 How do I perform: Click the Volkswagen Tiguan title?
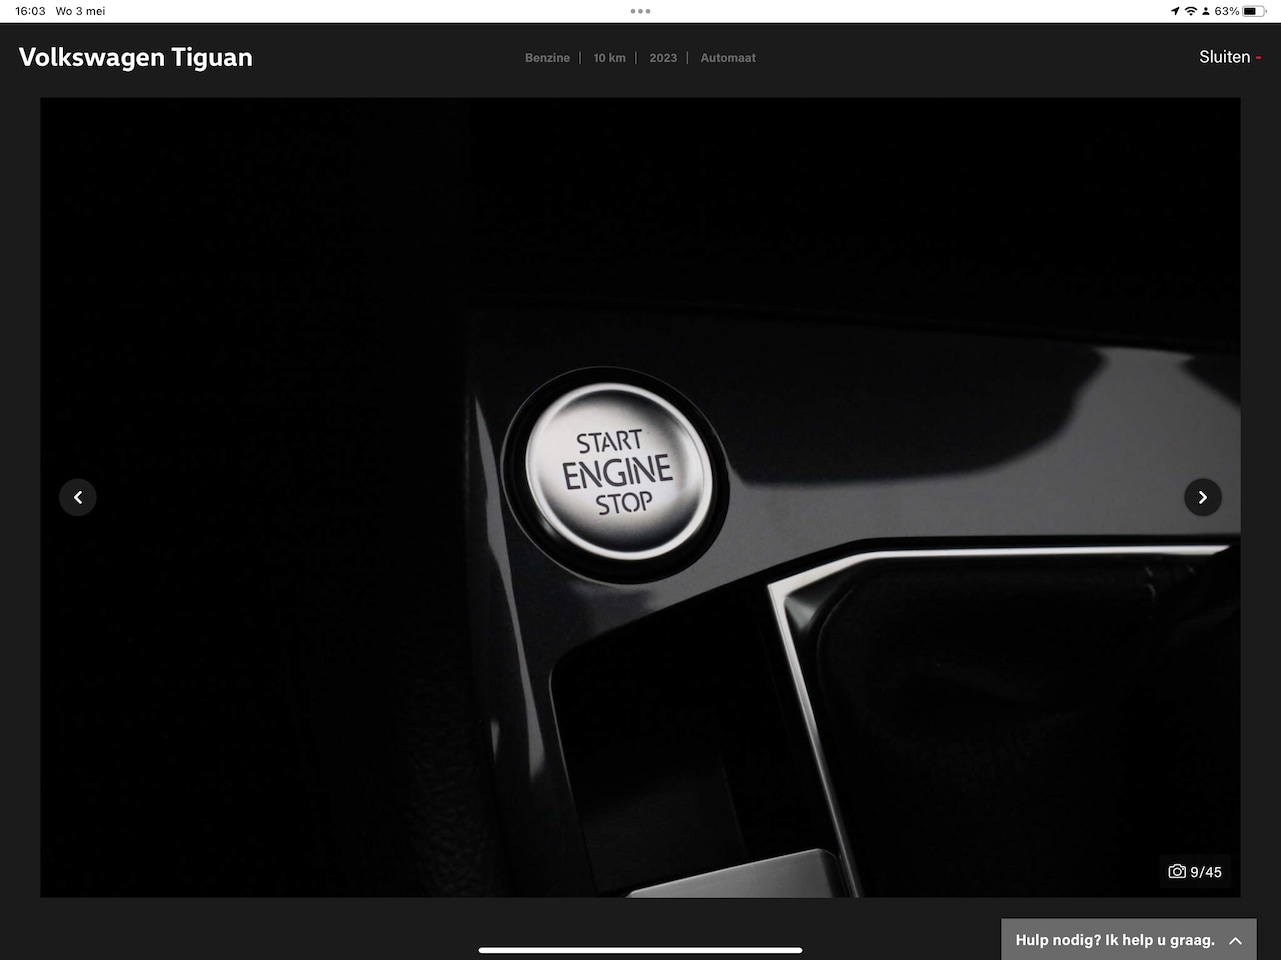pos(136,57)
